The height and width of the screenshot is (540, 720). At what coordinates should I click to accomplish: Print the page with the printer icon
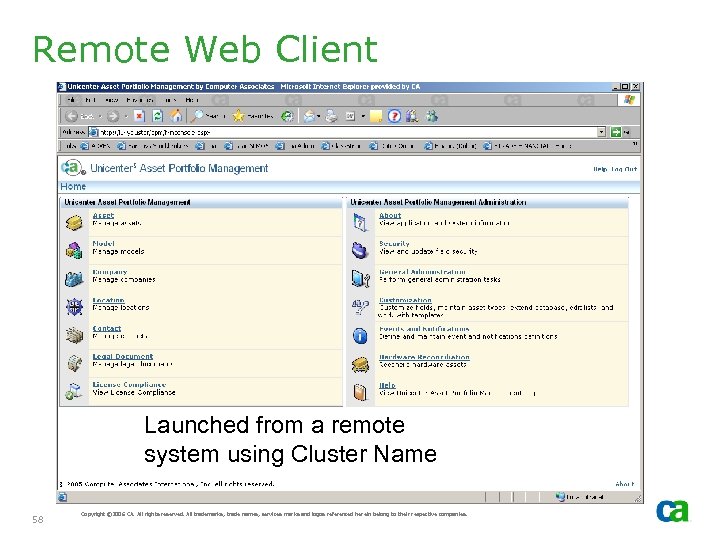coord(332,116)
